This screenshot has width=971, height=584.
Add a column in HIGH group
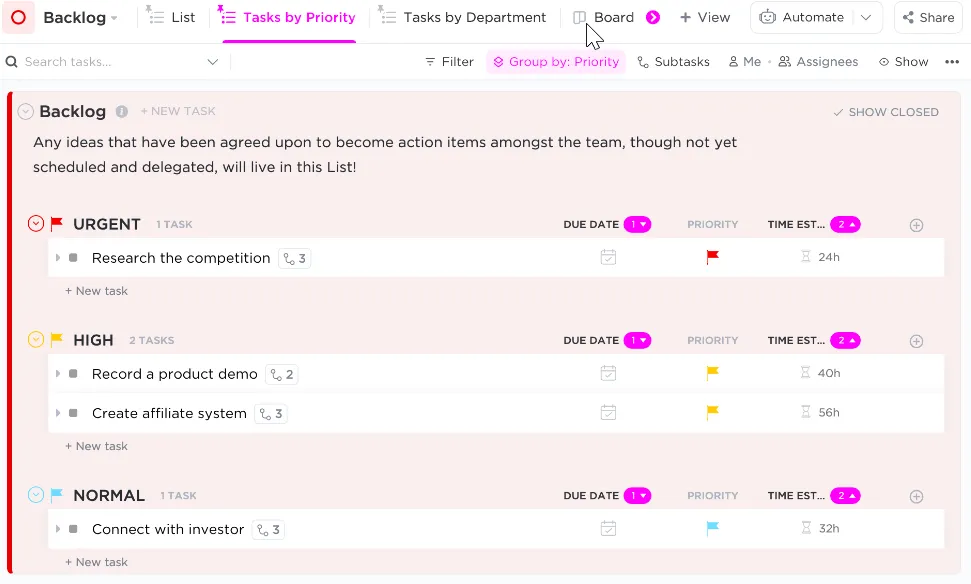pos(917,341)
